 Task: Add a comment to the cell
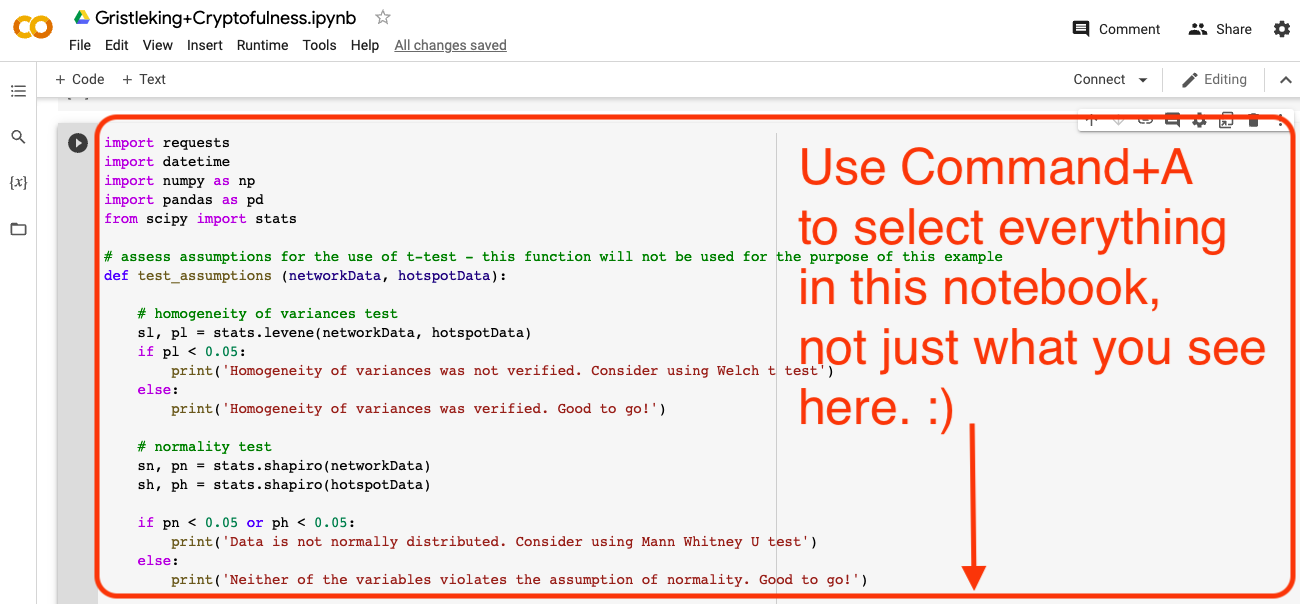click(x=1172, y=120)
